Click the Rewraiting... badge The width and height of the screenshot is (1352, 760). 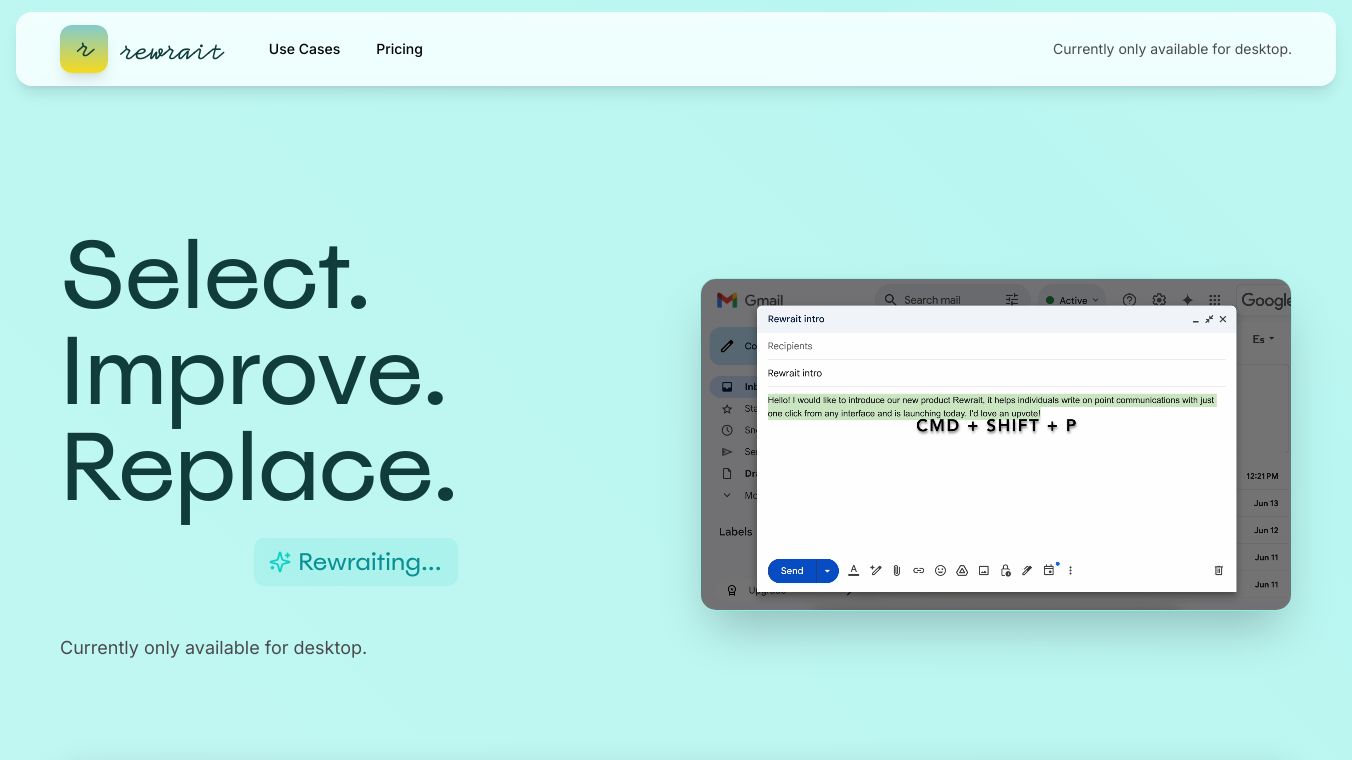coord(356,562)
